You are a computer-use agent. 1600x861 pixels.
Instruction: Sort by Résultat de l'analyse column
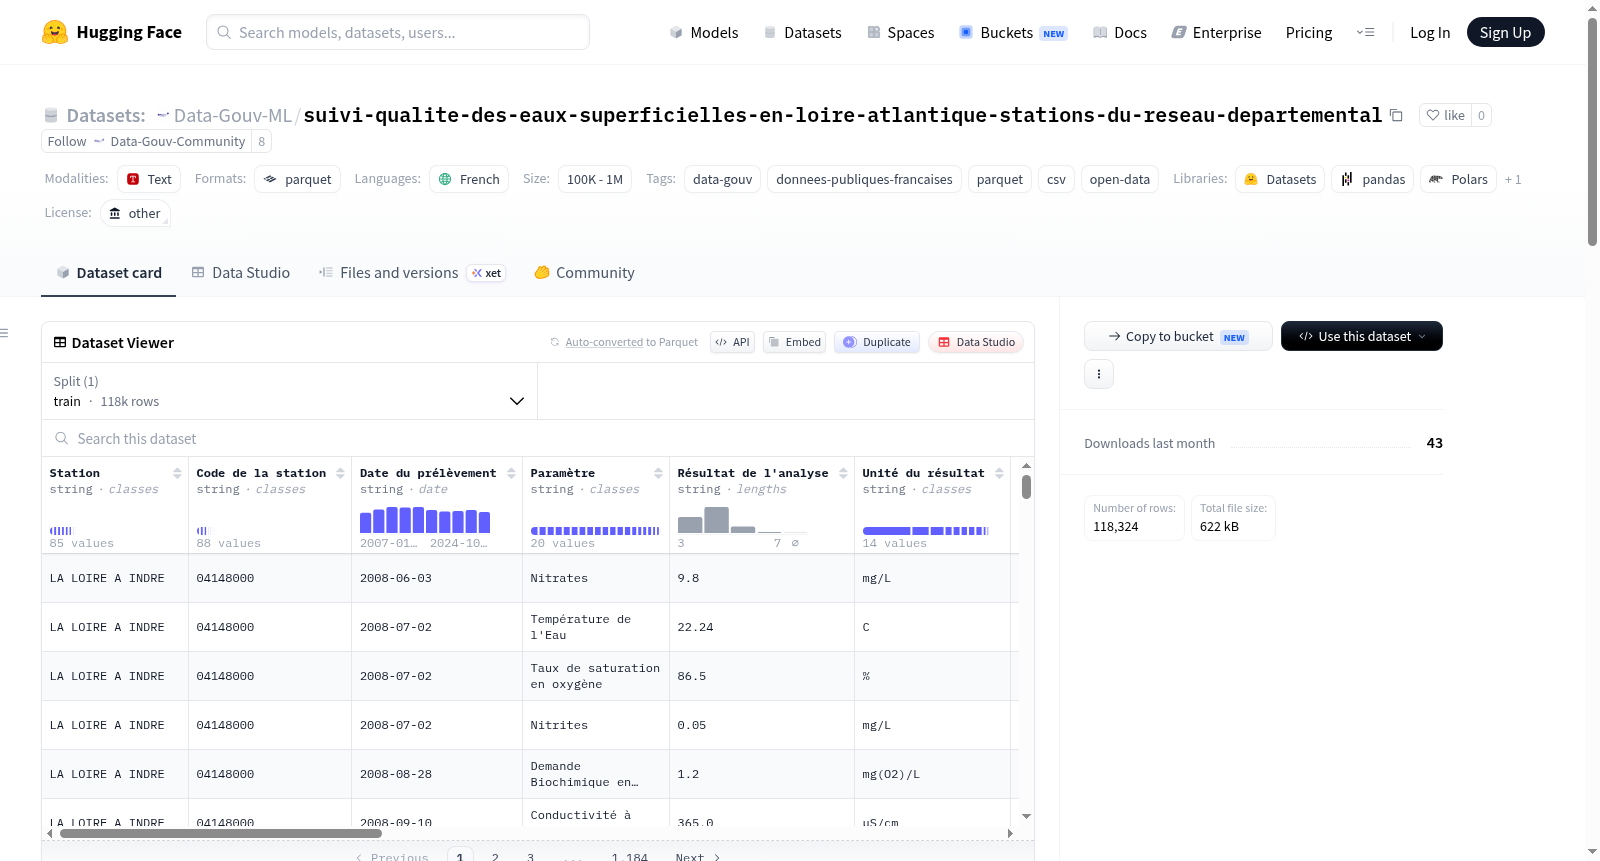tap(843, 473)
